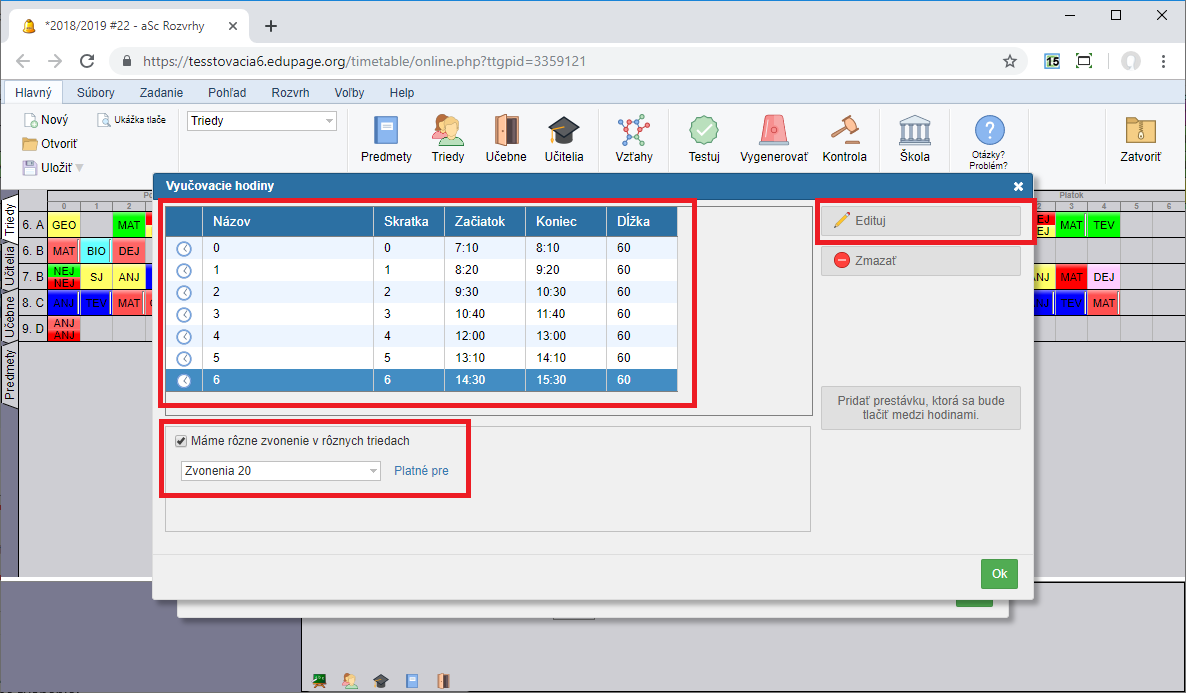Click the bottom bar teacher cap icon
The image size is (1186, 693).
pos(380,681)
